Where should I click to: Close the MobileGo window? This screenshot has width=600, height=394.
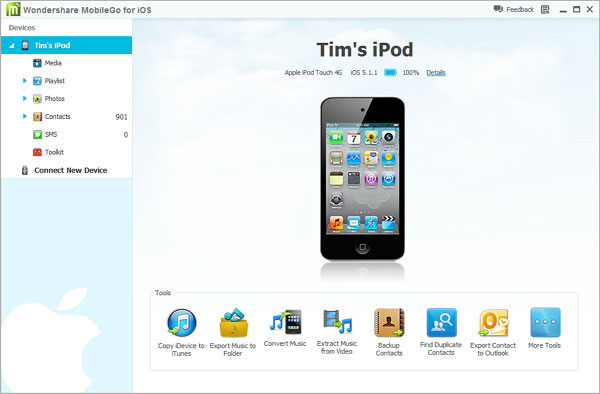[x=590, y=9]
